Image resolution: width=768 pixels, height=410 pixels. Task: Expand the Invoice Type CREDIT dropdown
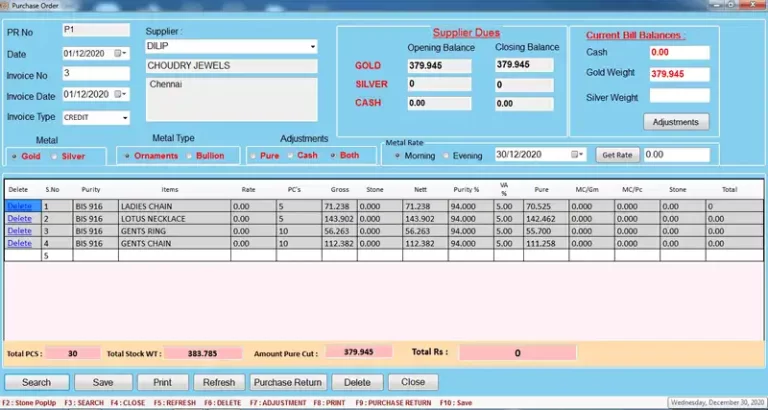tap(125, 118)
